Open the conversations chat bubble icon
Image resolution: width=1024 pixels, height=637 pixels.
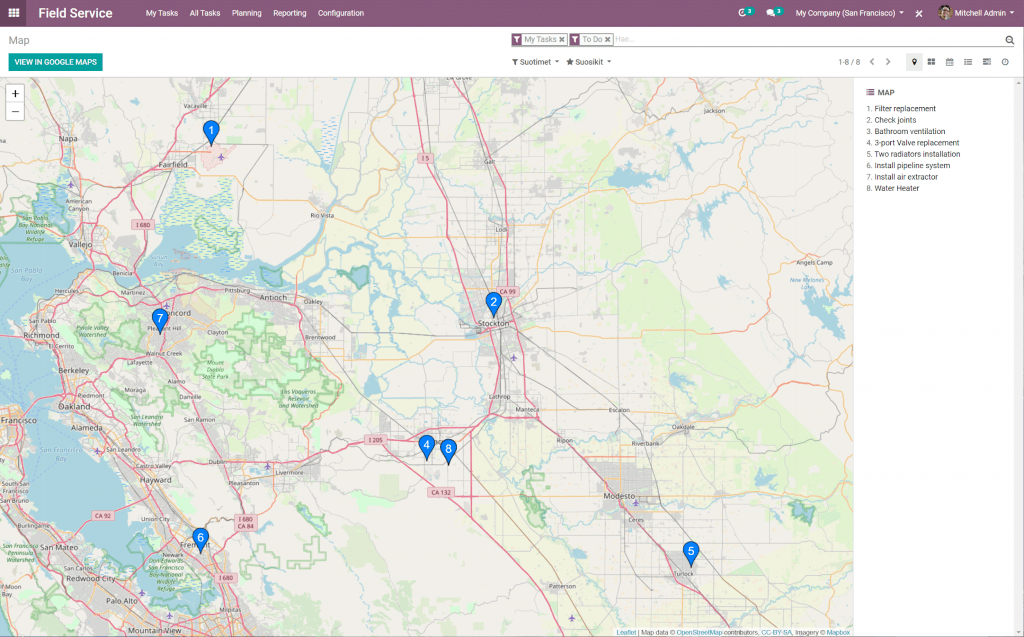[772, 13]
